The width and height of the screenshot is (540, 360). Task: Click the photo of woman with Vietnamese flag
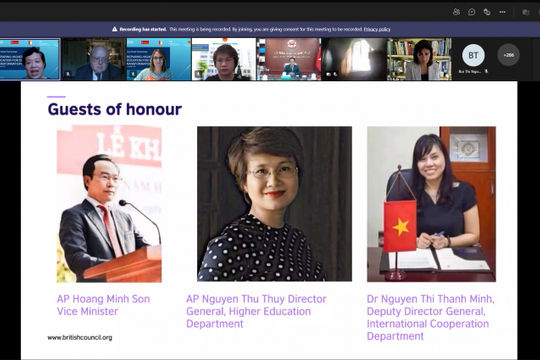pos(432,204)
